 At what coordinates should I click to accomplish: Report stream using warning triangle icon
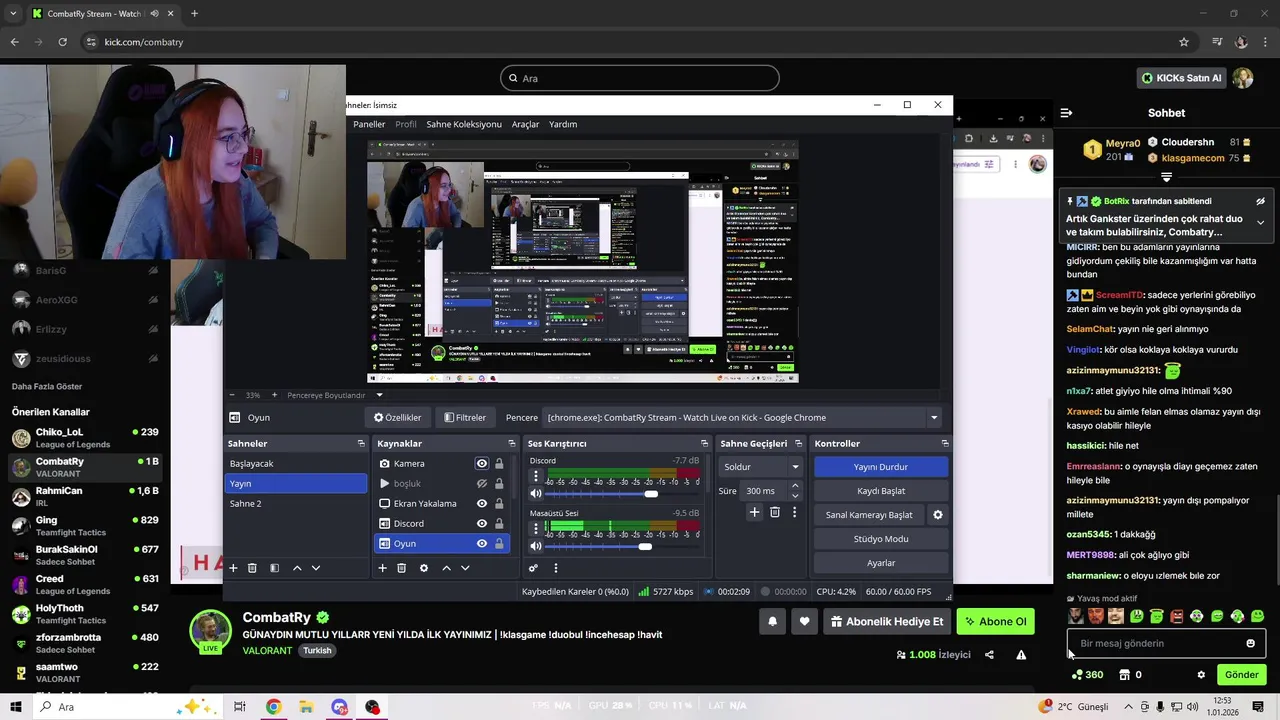(x=1021, y=655)
